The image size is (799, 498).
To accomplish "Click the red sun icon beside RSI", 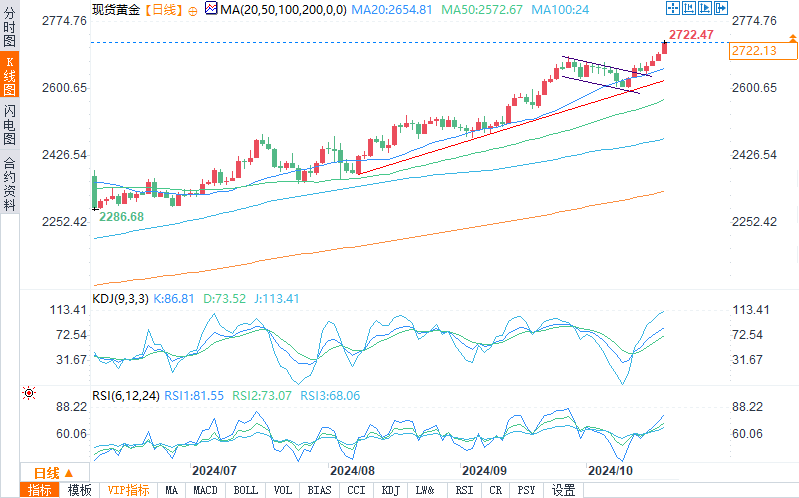I will [x=29, y=393].
